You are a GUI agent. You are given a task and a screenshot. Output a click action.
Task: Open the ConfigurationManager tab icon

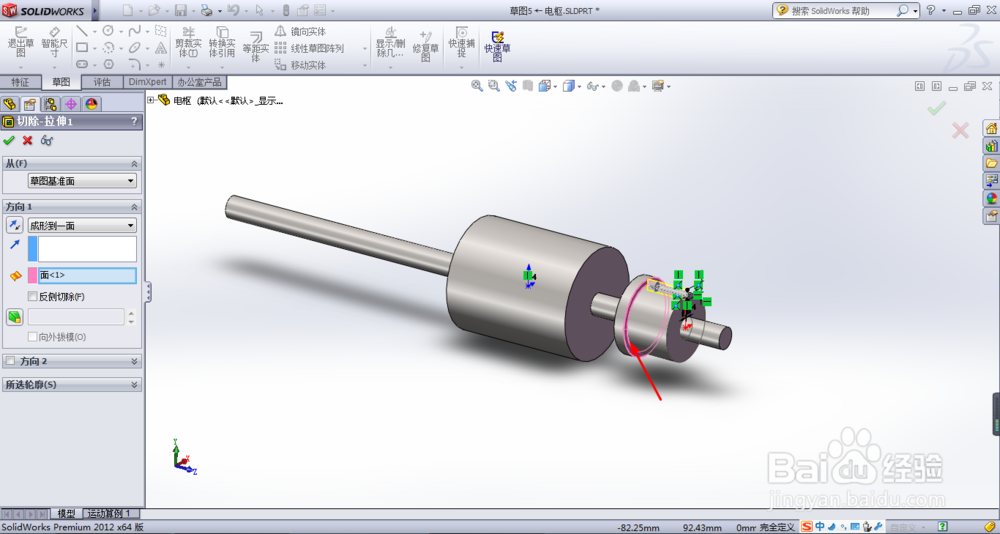tap(50, 104)
